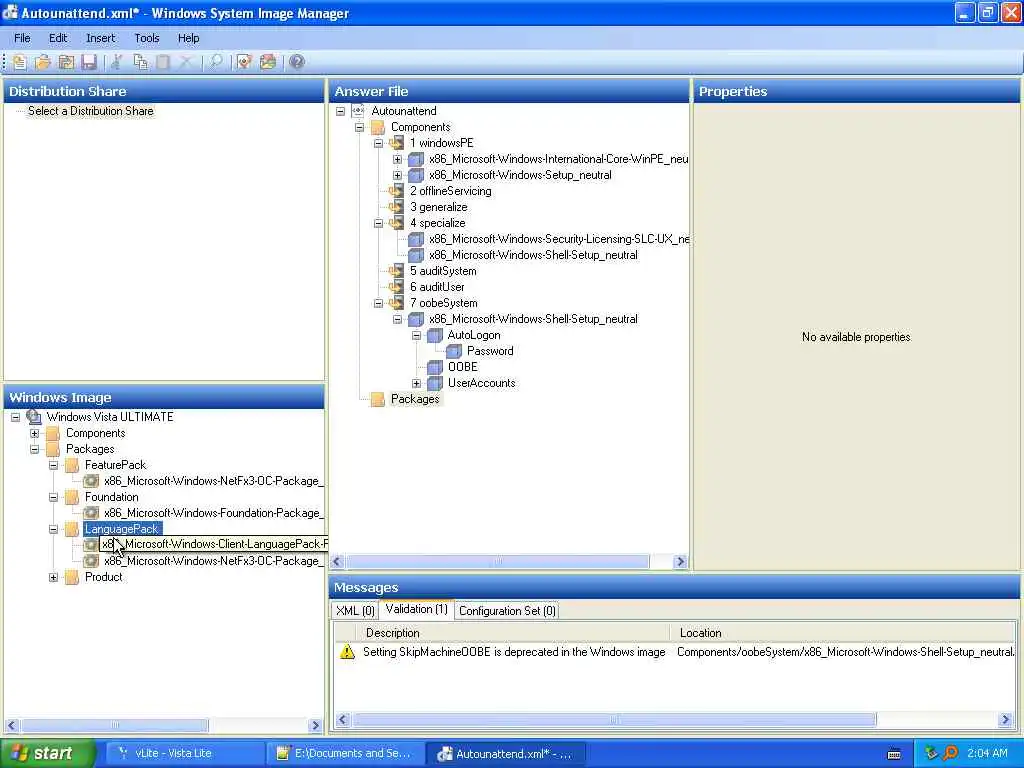Switch to the Configuration Set (0) tab
Image resolution: width=1024 pixels, height=768 pixels.
[507, 611]
